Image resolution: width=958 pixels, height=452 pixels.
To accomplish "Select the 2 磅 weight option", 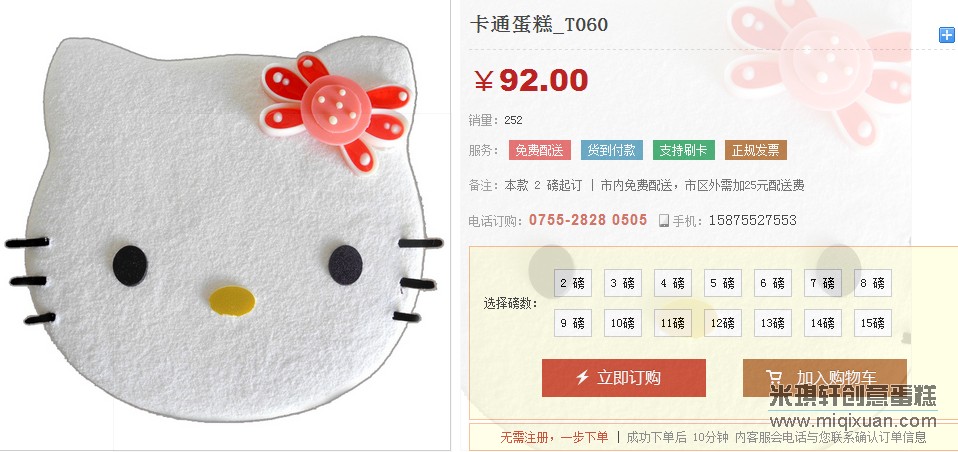I will tap(572, 283).
